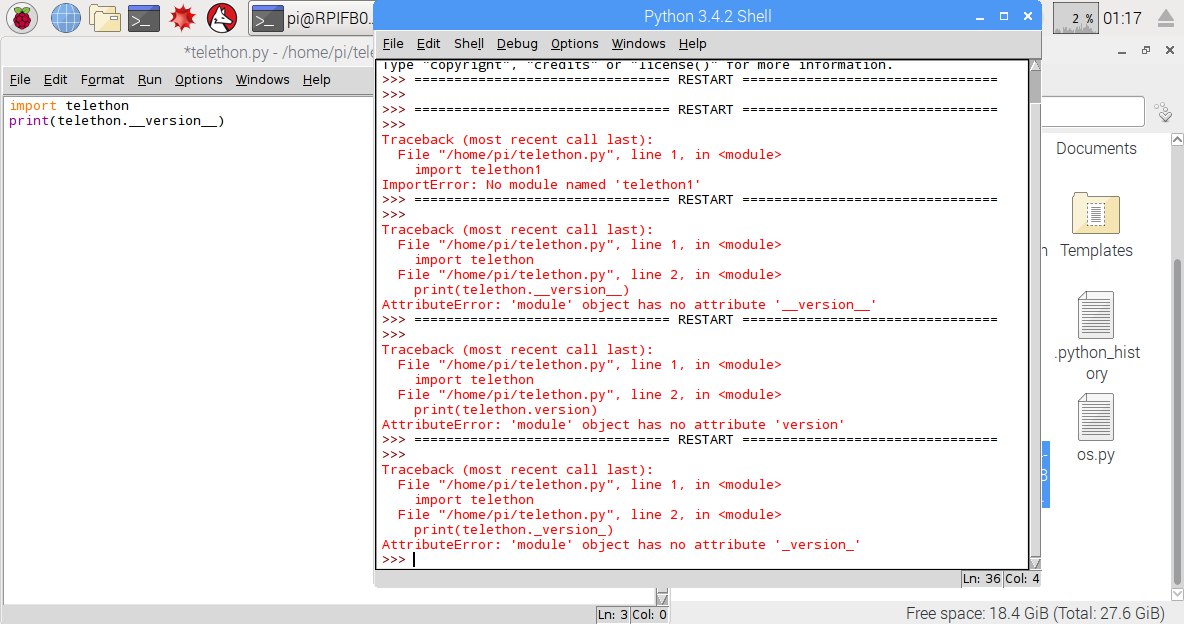Open Format menu in telethon.py editor
The width and height of the screenshot is (1184, 624).
pos(102,79)
